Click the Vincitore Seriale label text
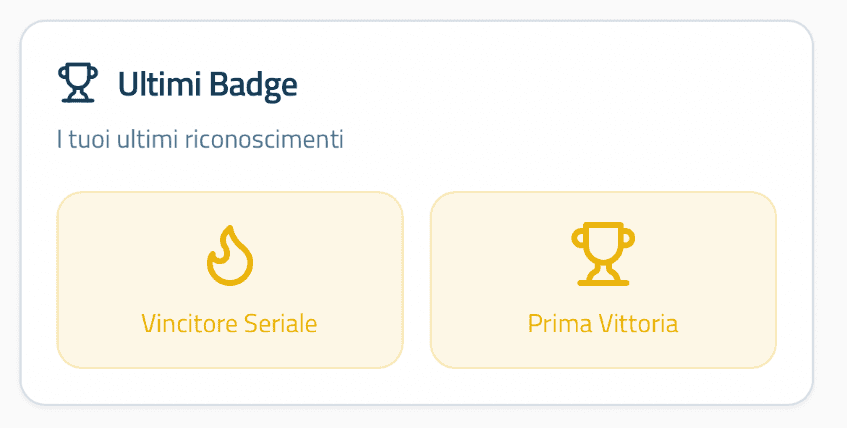This screenshot has height=428, width=847. (x=229, y=324)
